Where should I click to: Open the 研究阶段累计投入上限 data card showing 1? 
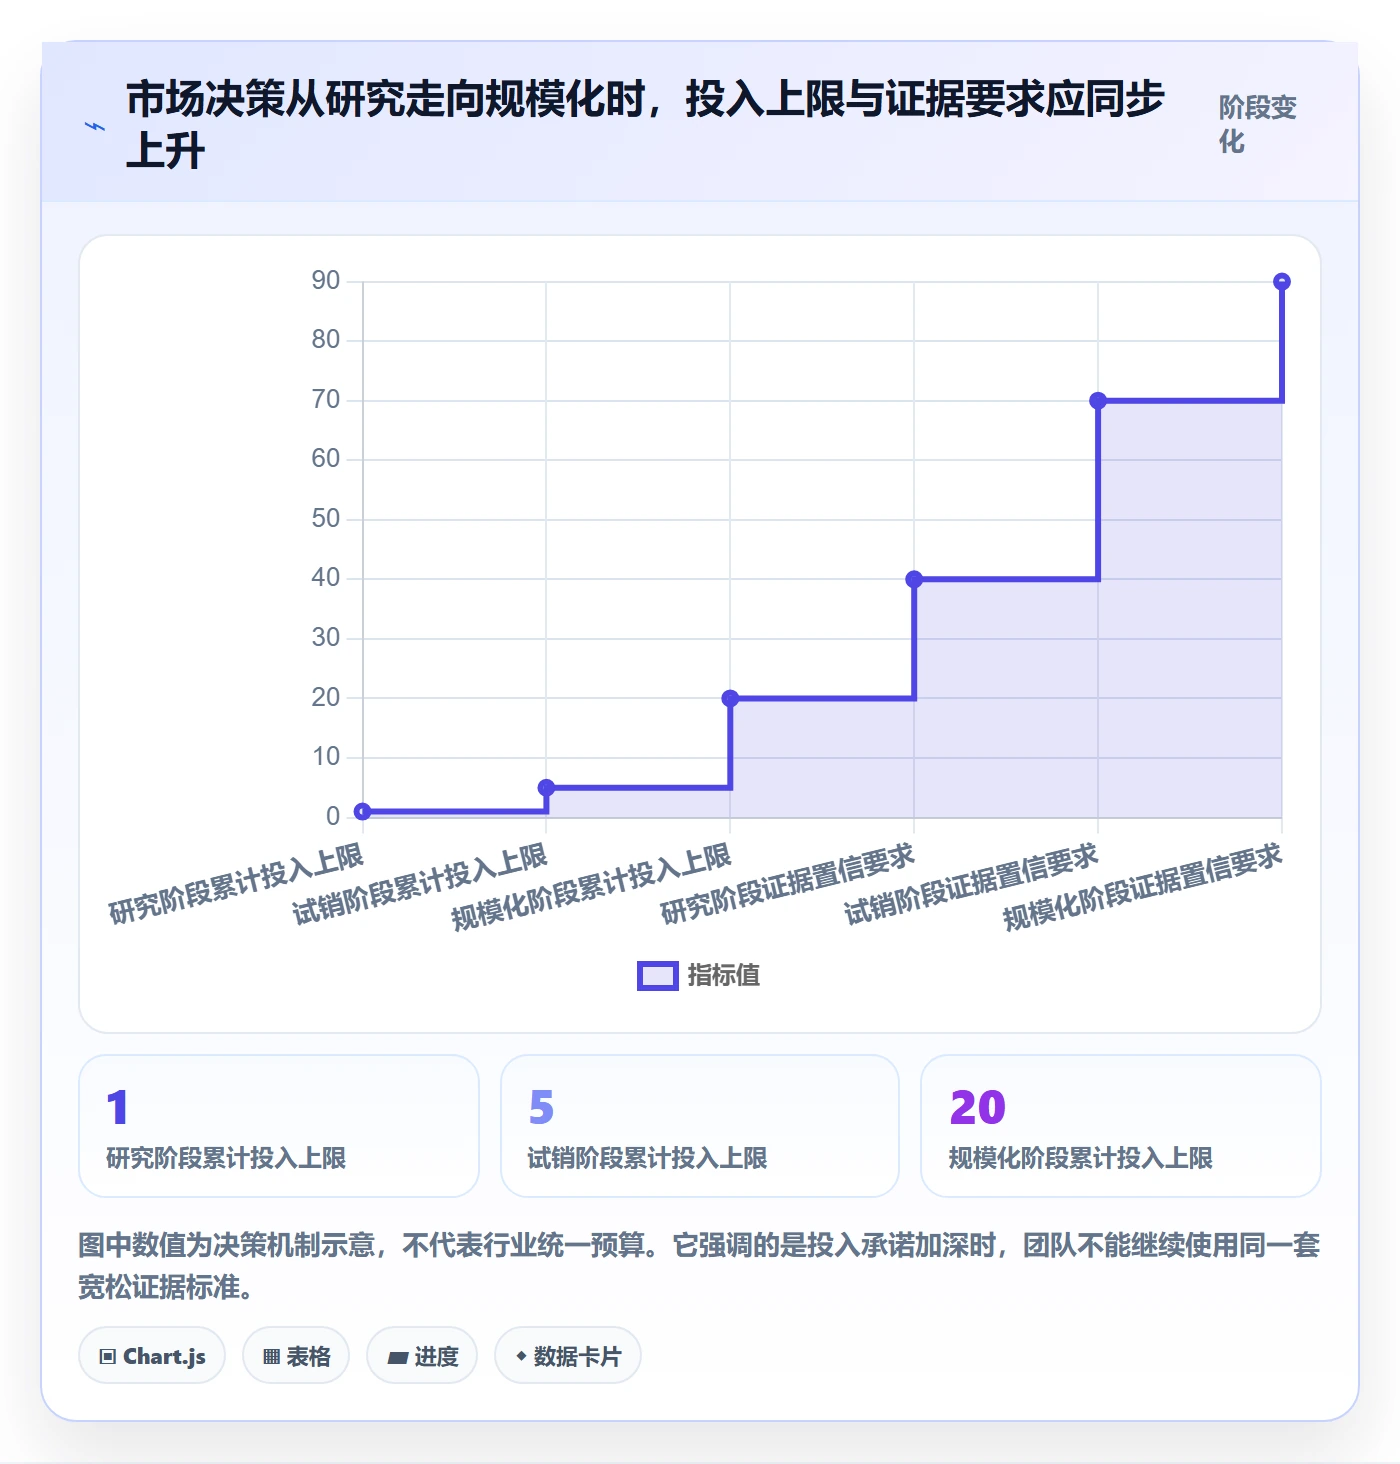(x=279, y=1126)
